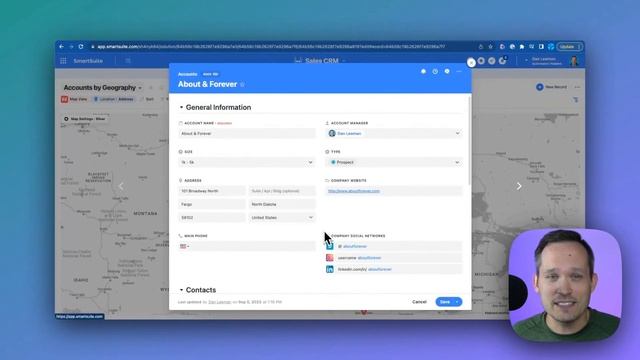Click the Twitter icon in social networks
640x360 pixels.
[x=330, y=247]
